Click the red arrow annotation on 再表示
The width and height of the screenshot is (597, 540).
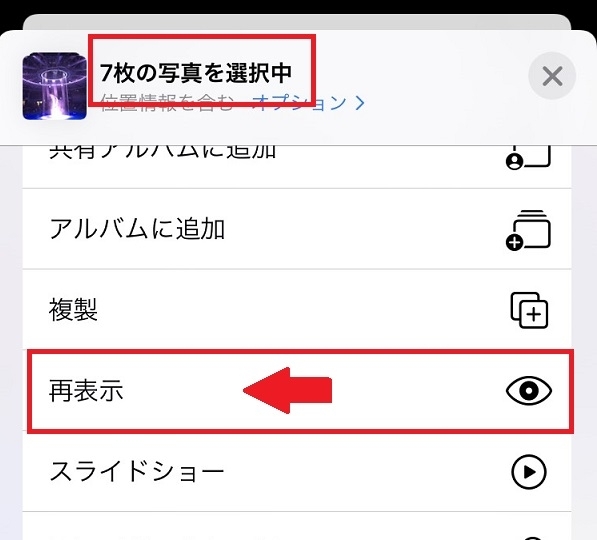pos(287,391)
